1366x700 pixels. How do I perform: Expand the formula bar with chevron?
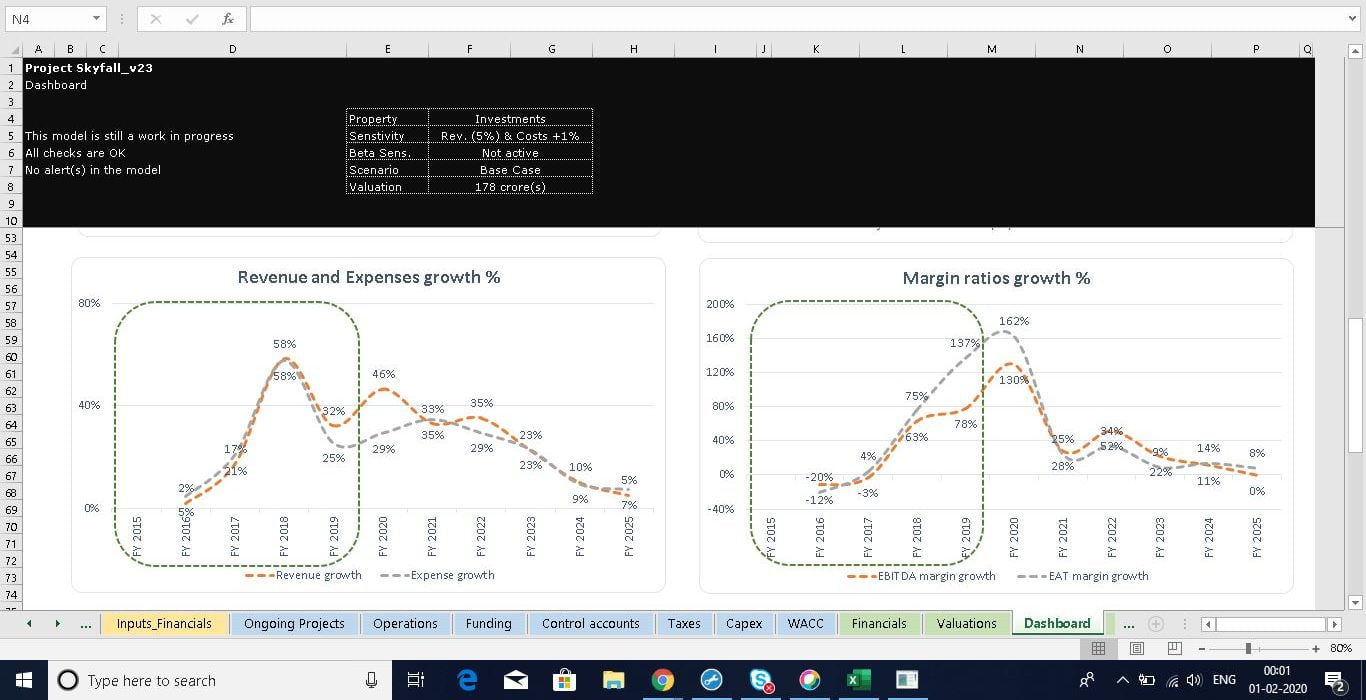point(1352,19)
